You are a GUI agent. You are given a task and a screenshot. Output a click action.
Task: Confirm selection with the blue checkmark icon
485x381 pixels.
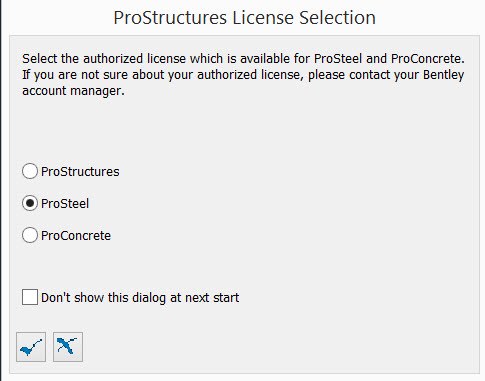[x=31, y=347]
